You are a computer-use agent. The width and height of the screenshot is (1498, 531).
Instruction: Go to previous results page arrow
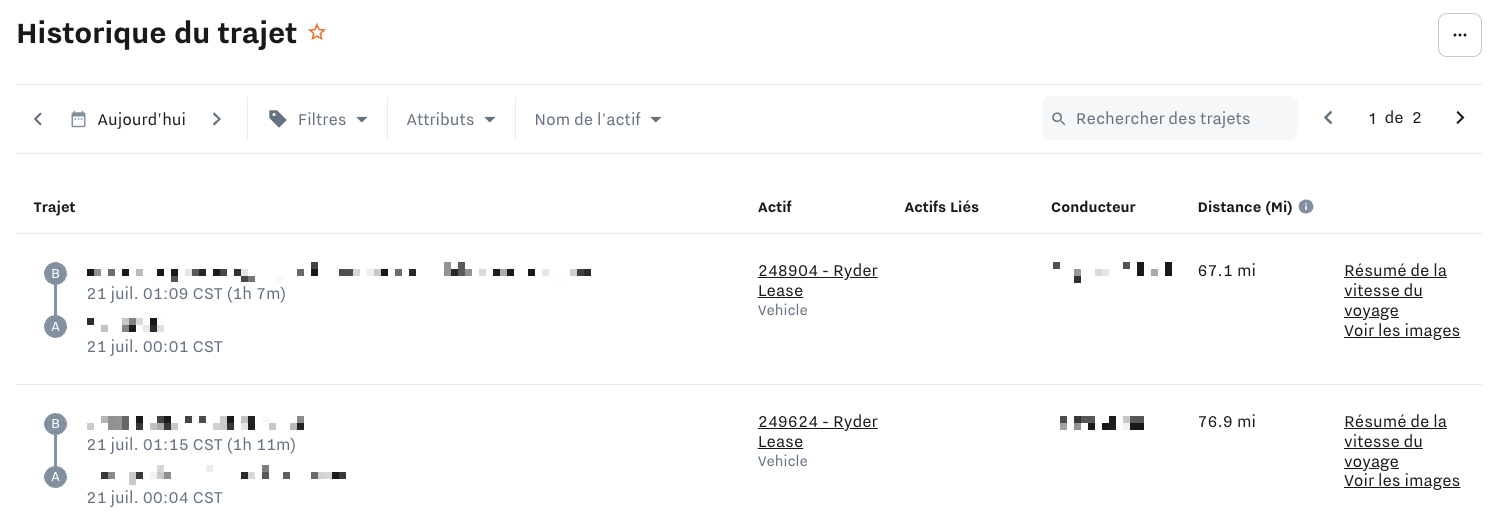point(1328,118)
